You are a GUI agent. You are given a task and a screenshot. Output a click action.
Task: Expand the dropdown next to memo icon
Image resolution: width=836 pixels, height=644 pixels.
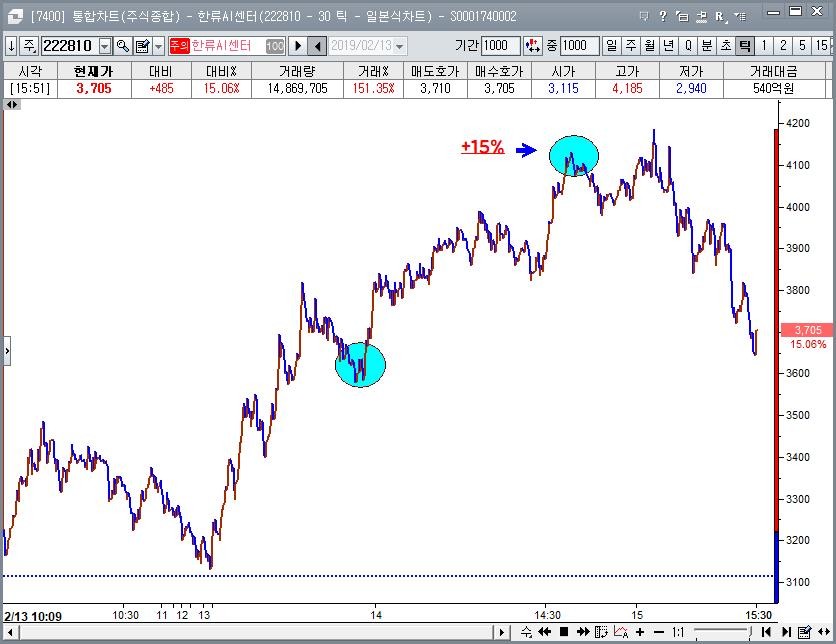click(x=158, y=46)
